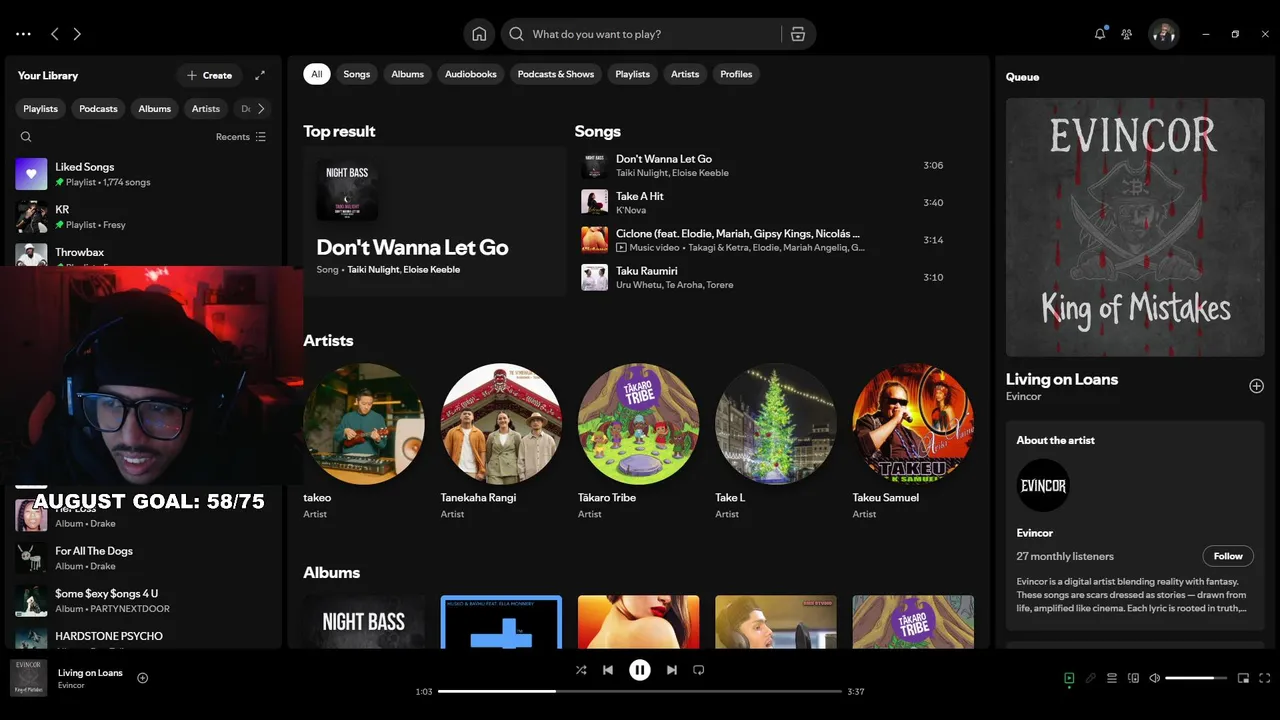1280x720 pixels.
Task: Switch to the Profiles filter tab
Action: 736,74
